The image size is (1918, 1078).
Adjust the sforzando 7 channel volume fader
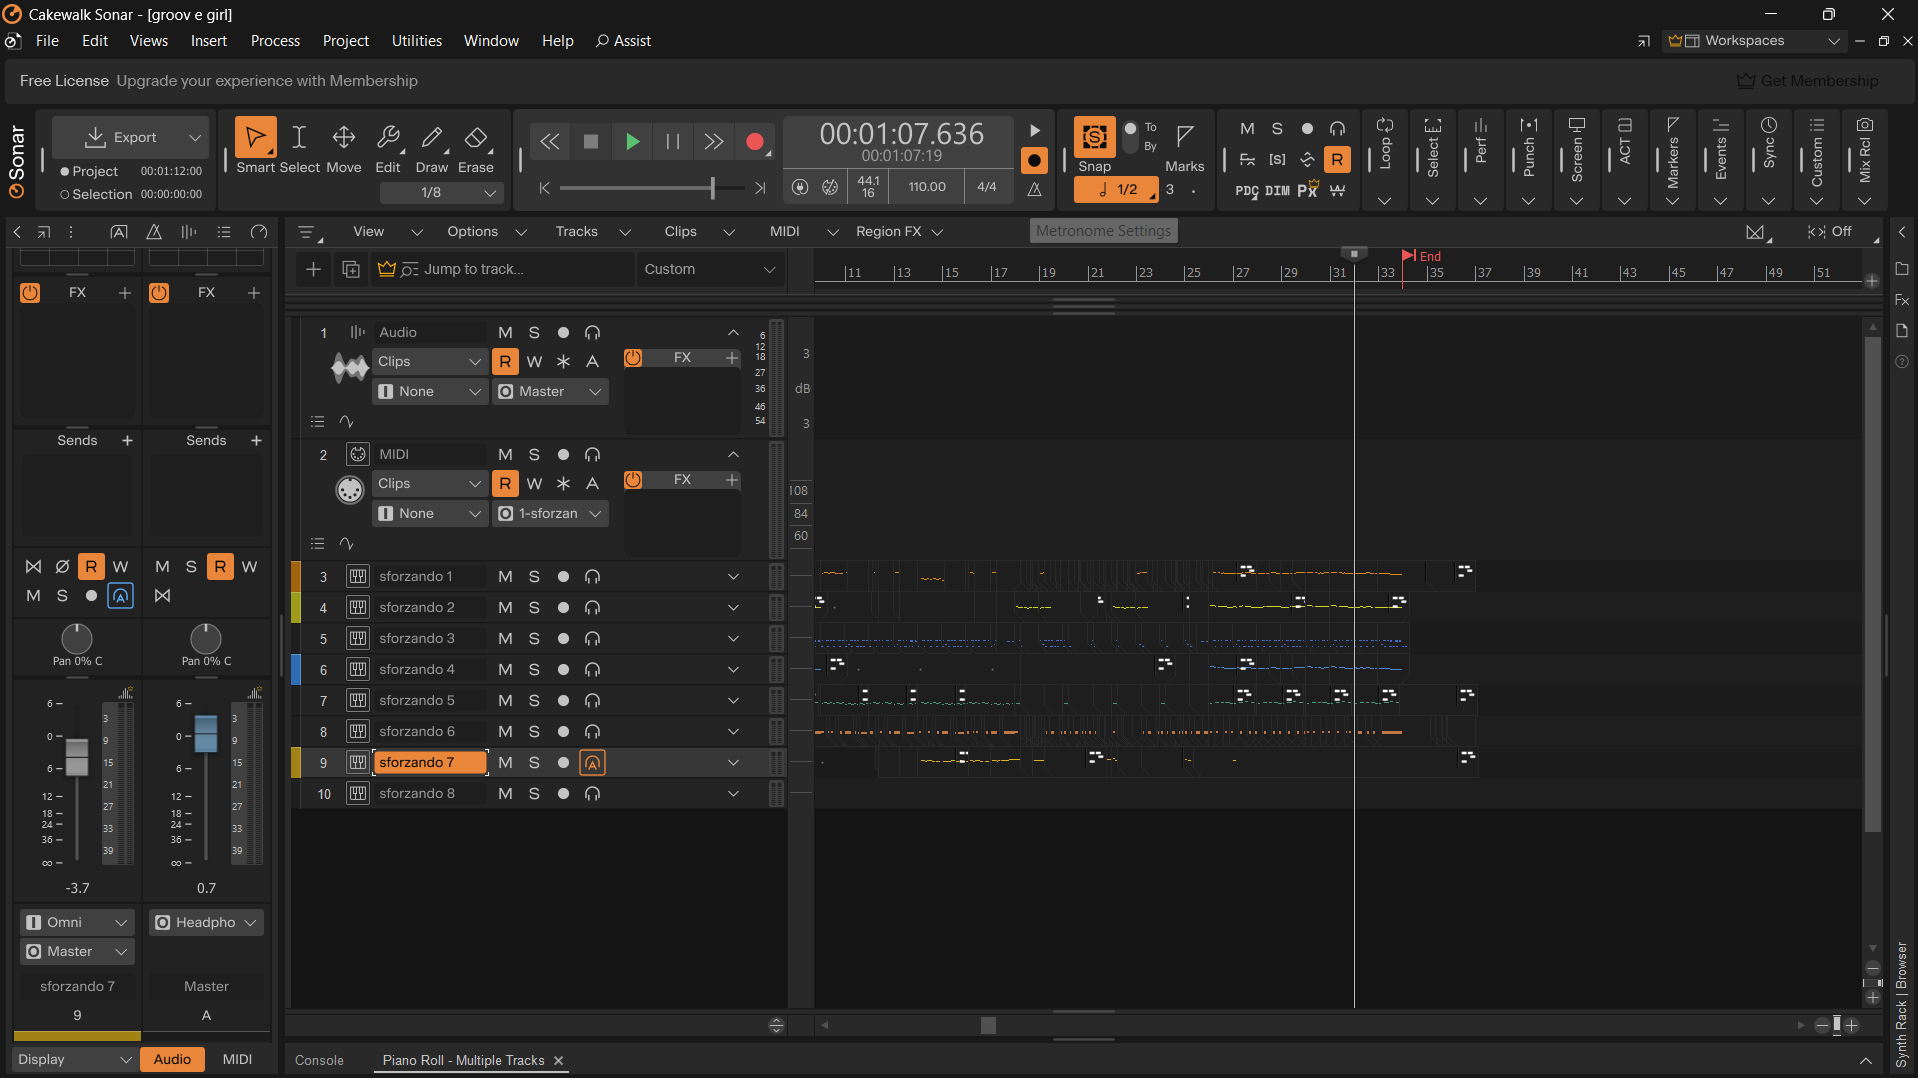tap(77, 757)
